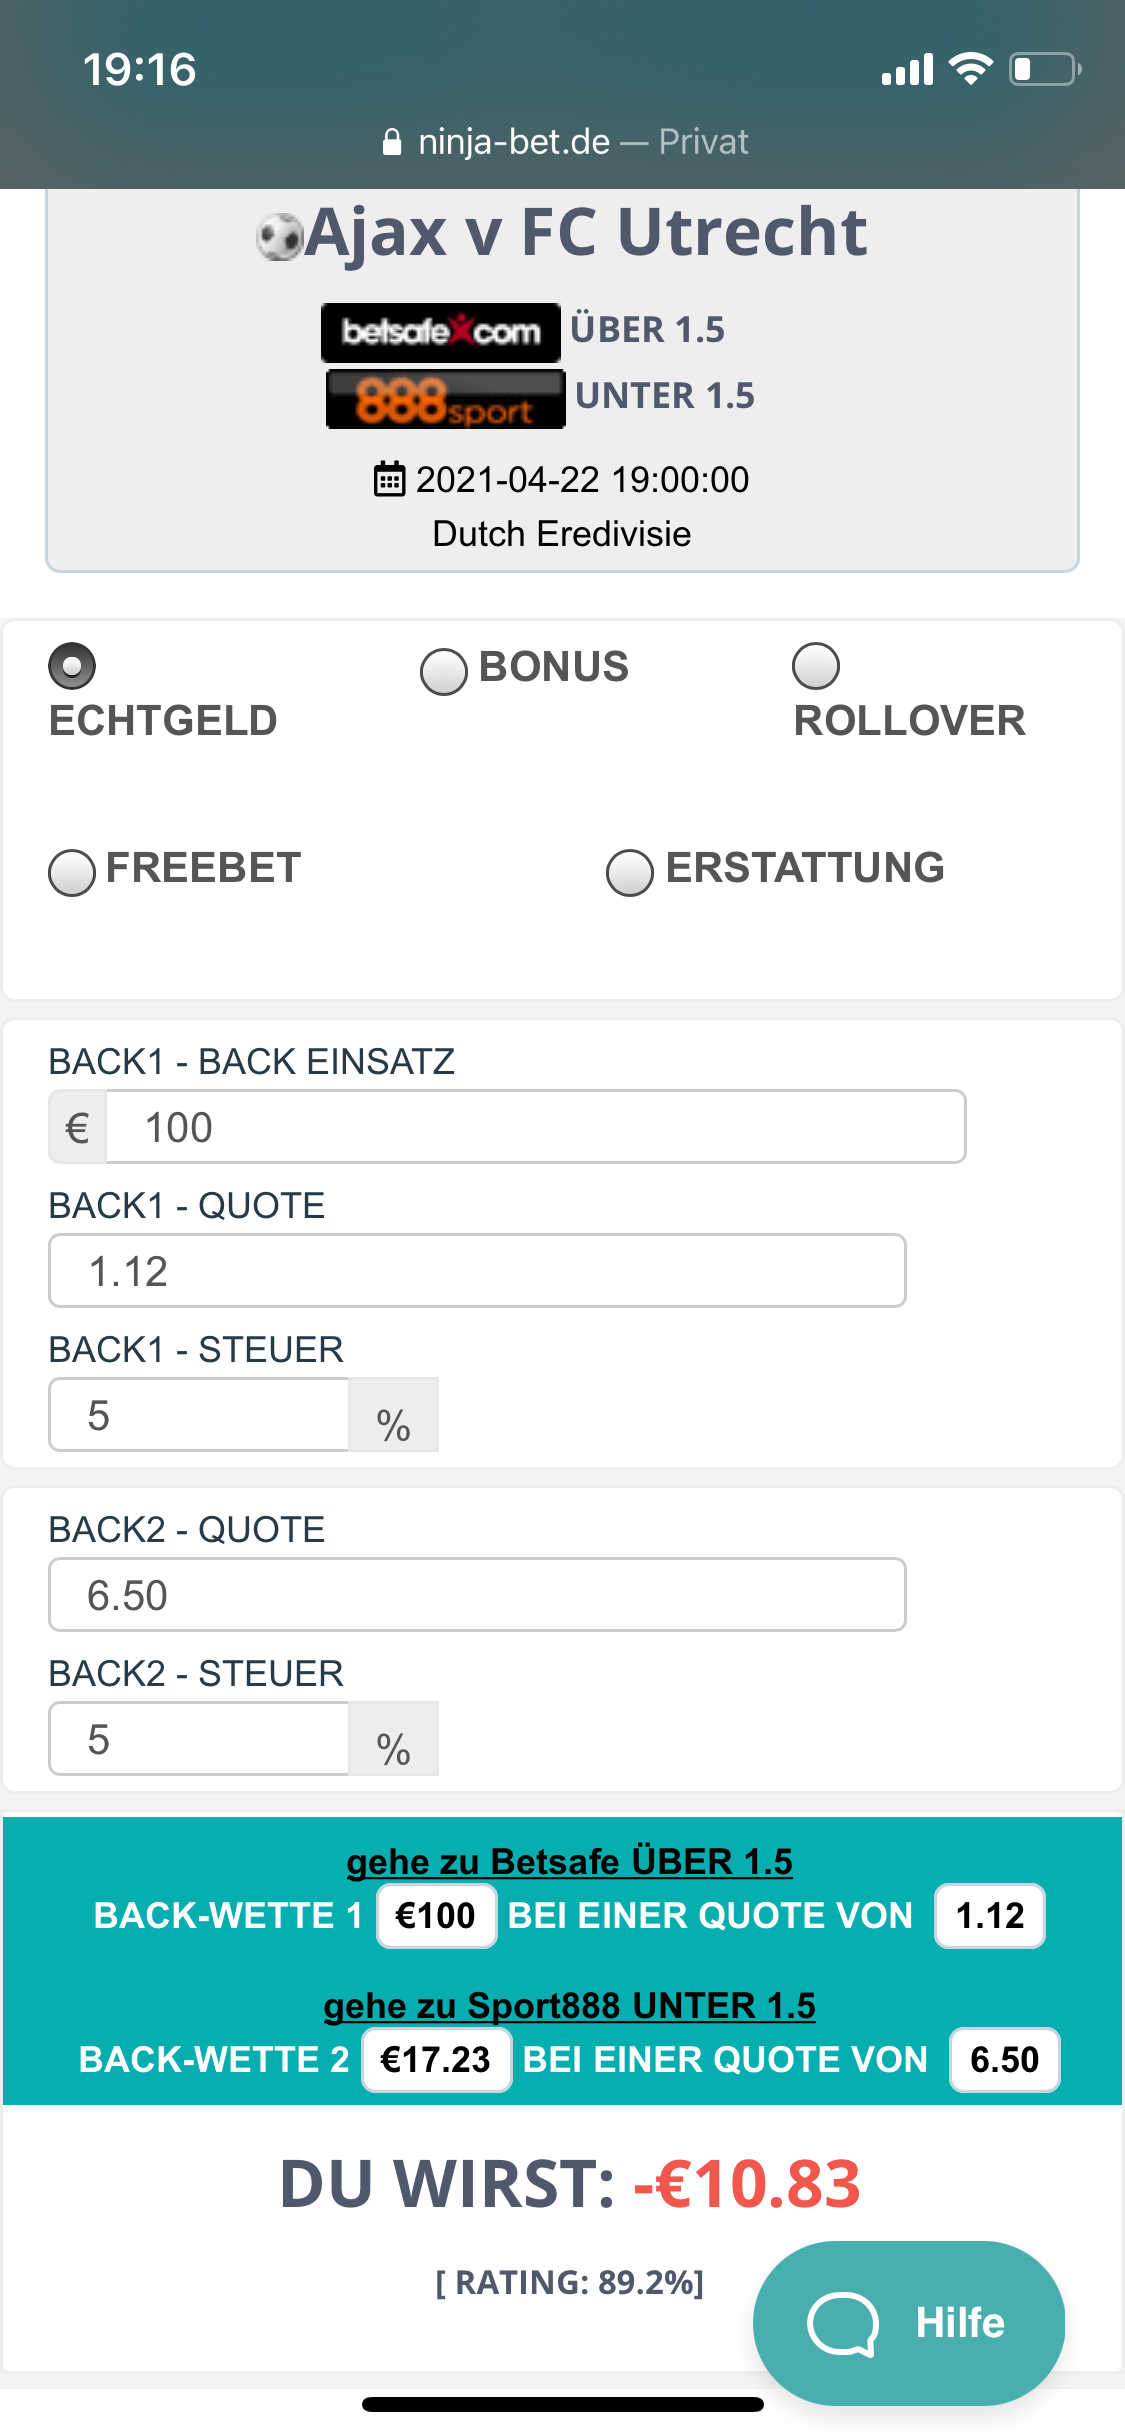Tap the chat bubble icon in Hilfe
The image size is (1125, 2436).
pos(843,2322)
